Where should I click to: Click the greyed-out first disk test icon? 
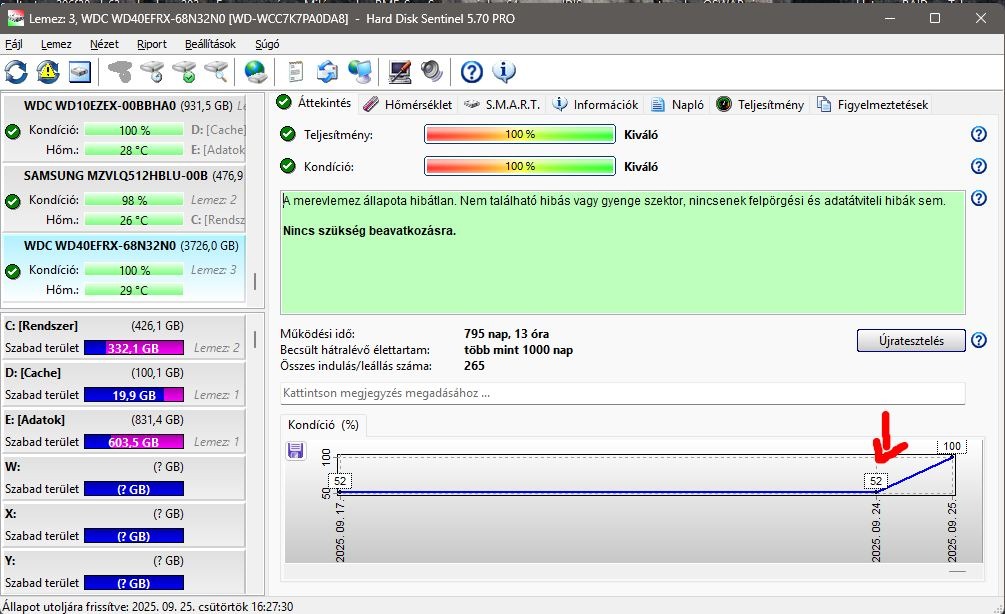tap(120, 72)
